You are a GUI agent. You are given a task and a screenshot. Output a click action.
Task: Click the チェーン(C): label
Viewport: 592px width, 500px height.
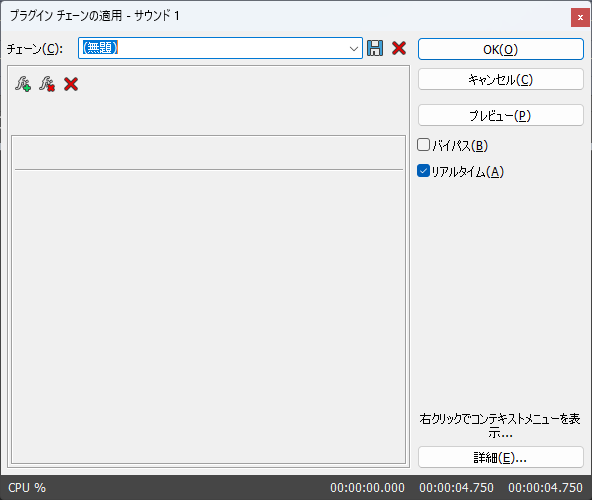[x=35, y=49]
